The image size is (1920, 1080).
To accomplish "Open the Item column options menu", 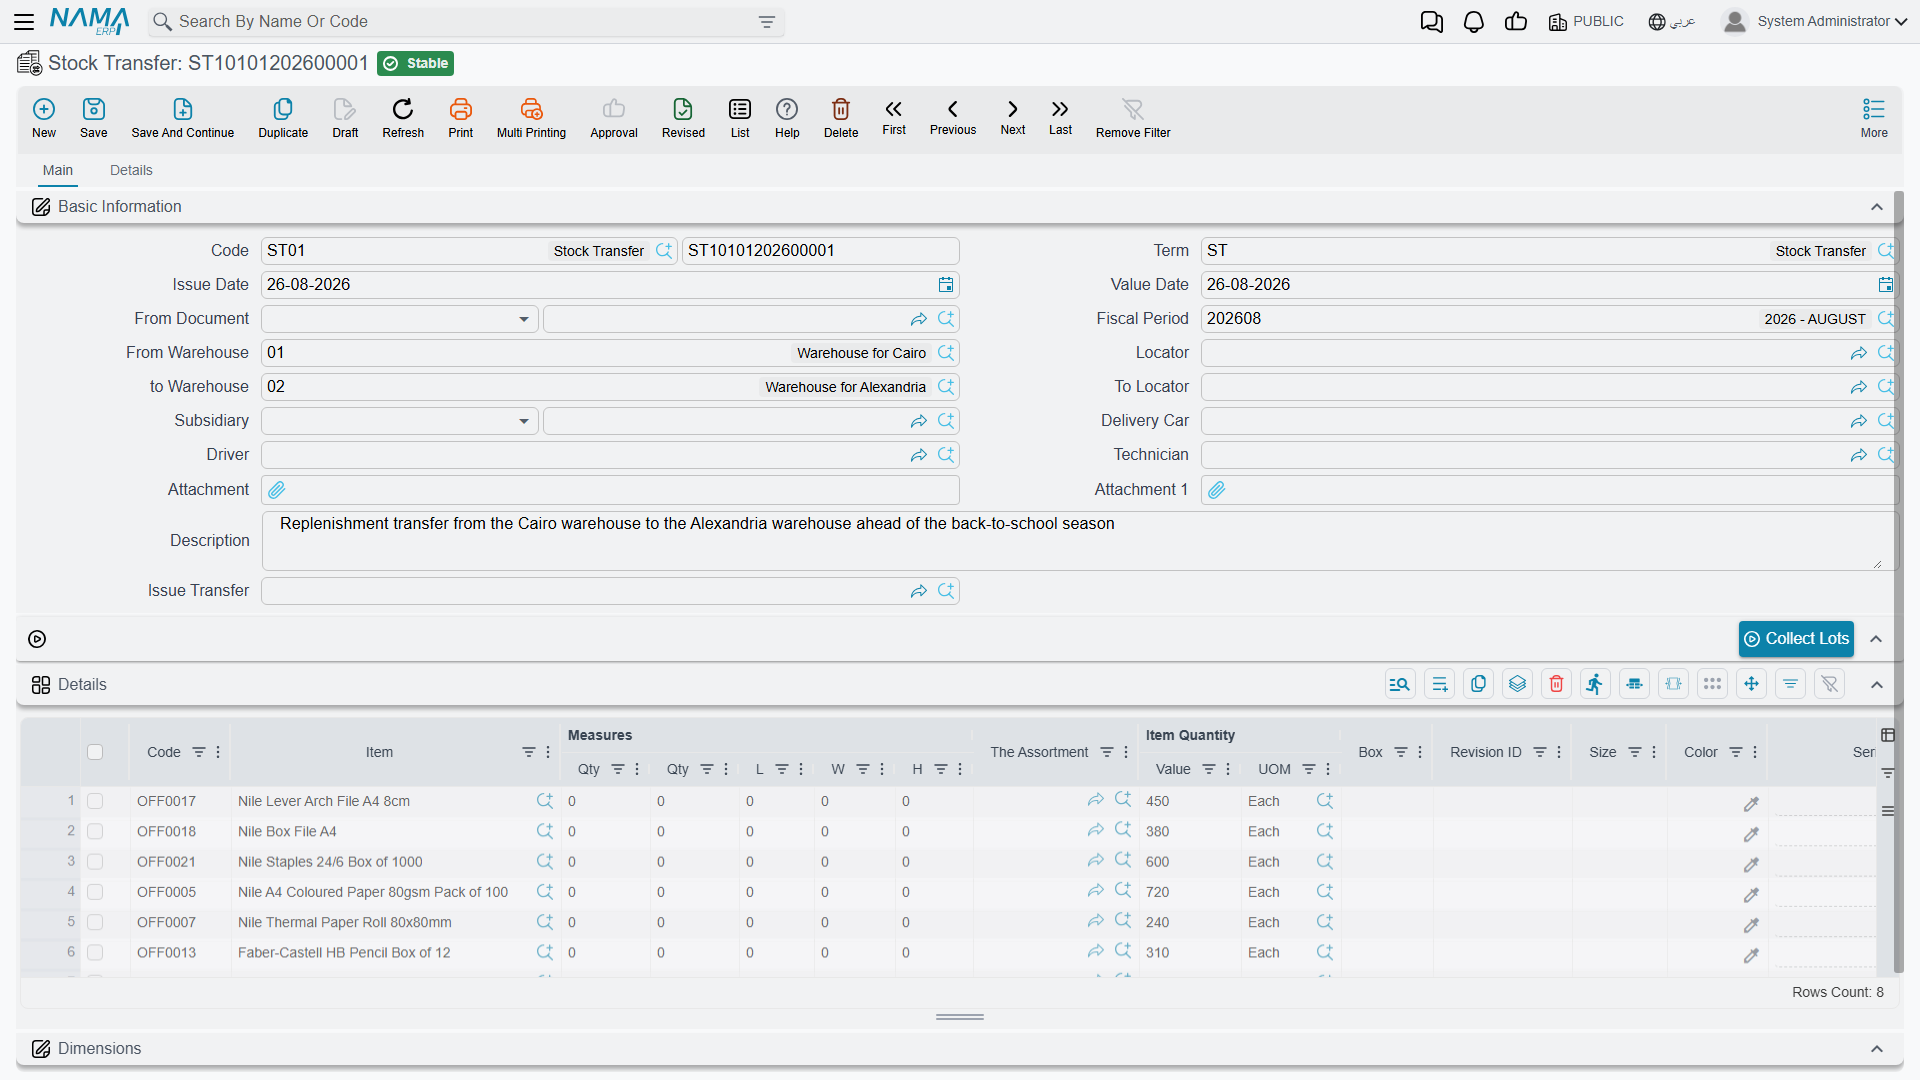I will (548, 752).
